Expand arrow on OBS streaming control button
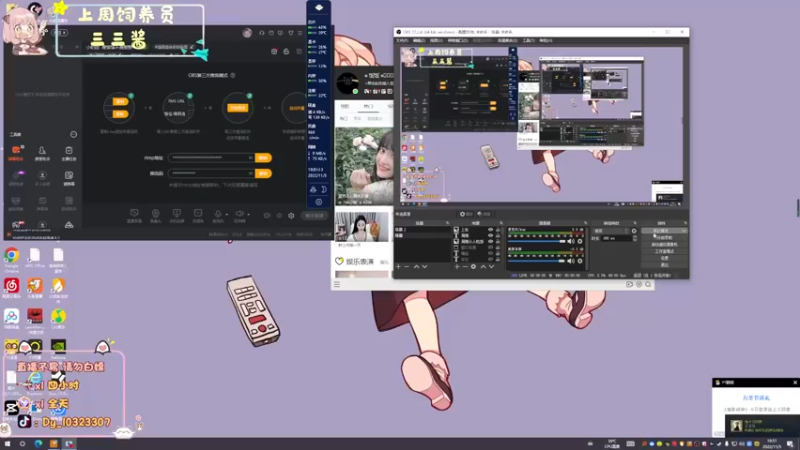 [684, 231]
